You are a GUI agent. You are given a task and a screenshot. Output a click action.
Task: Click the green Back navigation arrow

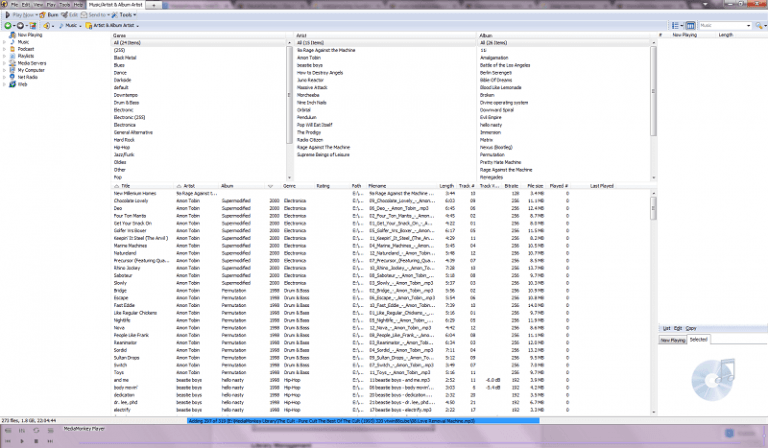tap(6, 25)
